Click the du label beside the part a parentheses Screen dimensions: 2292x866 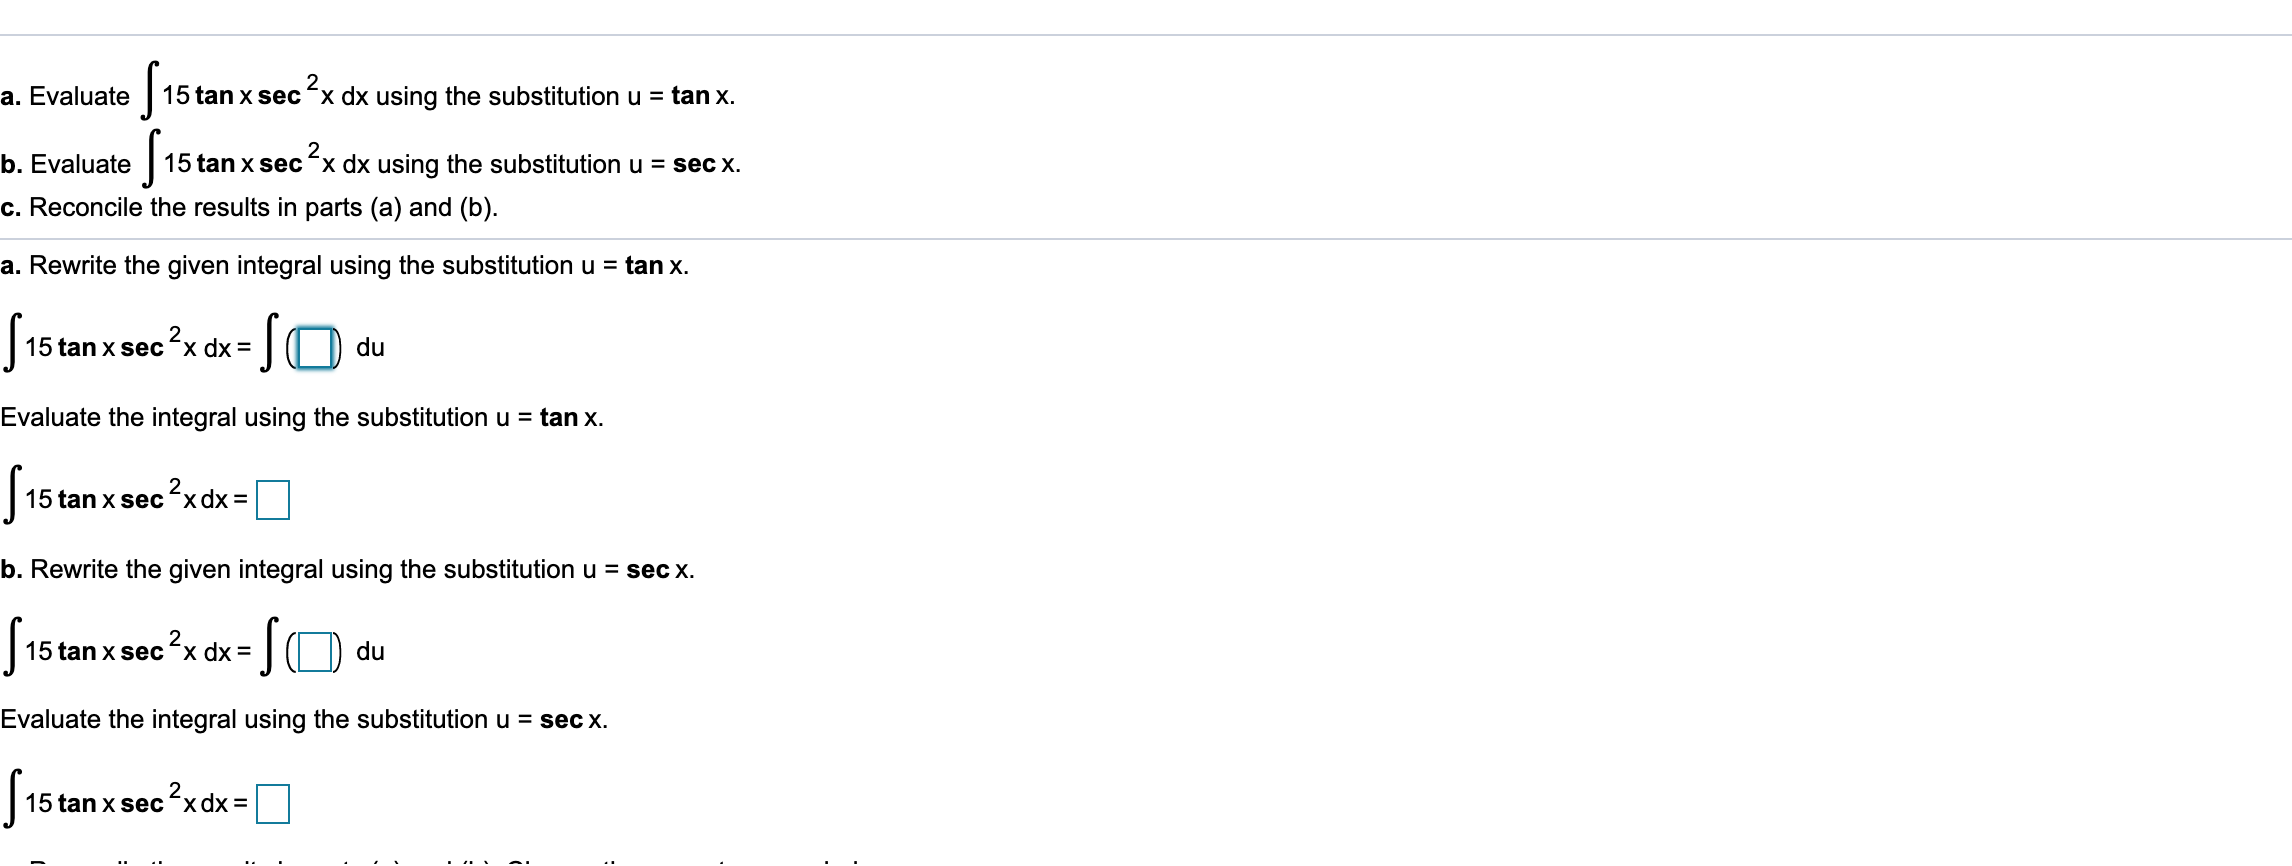click(x=372, y=346)
